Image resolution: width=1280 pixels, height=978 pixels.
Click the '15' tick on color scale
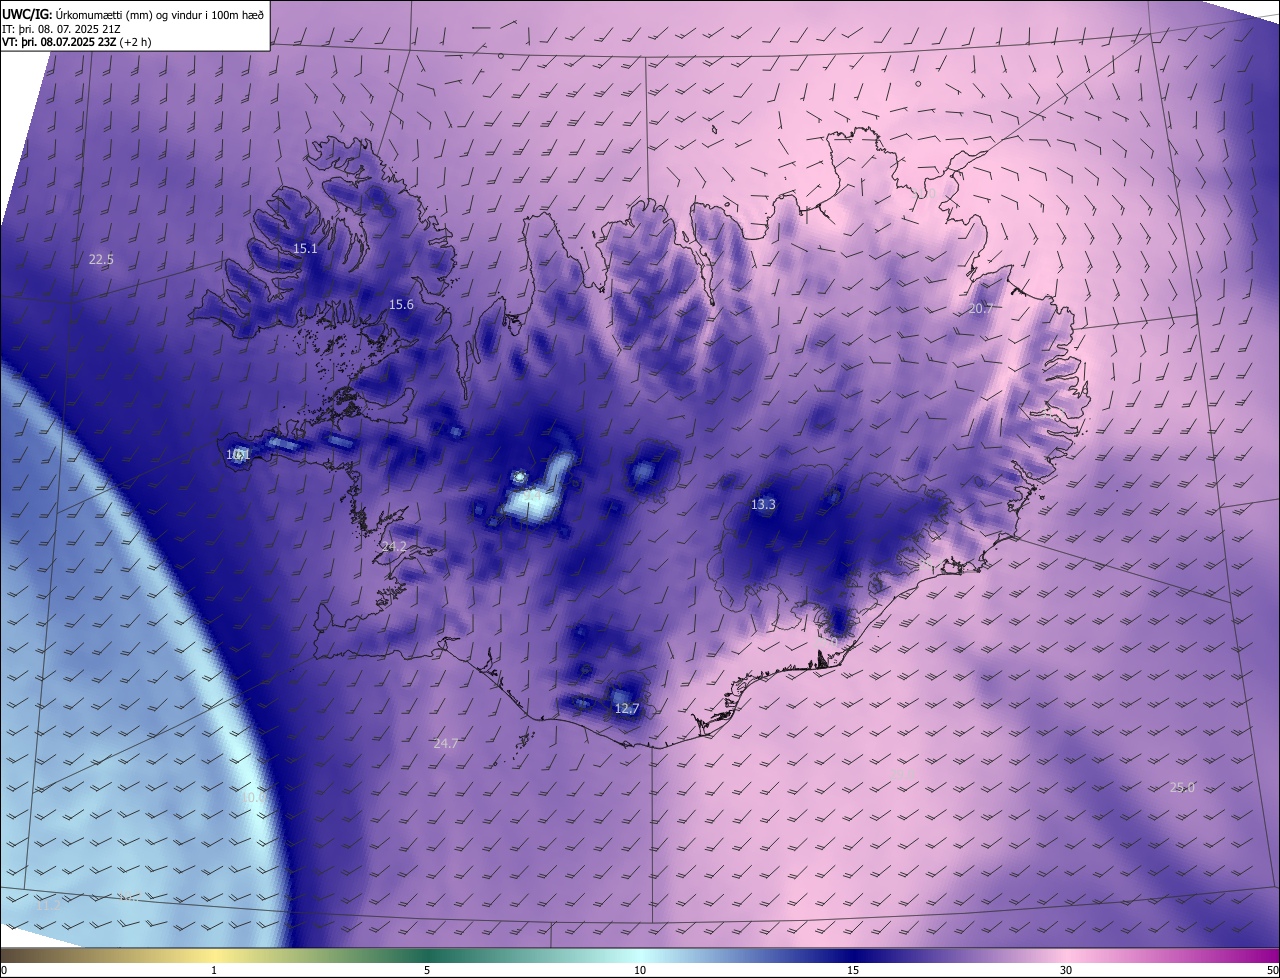point(853,970)
